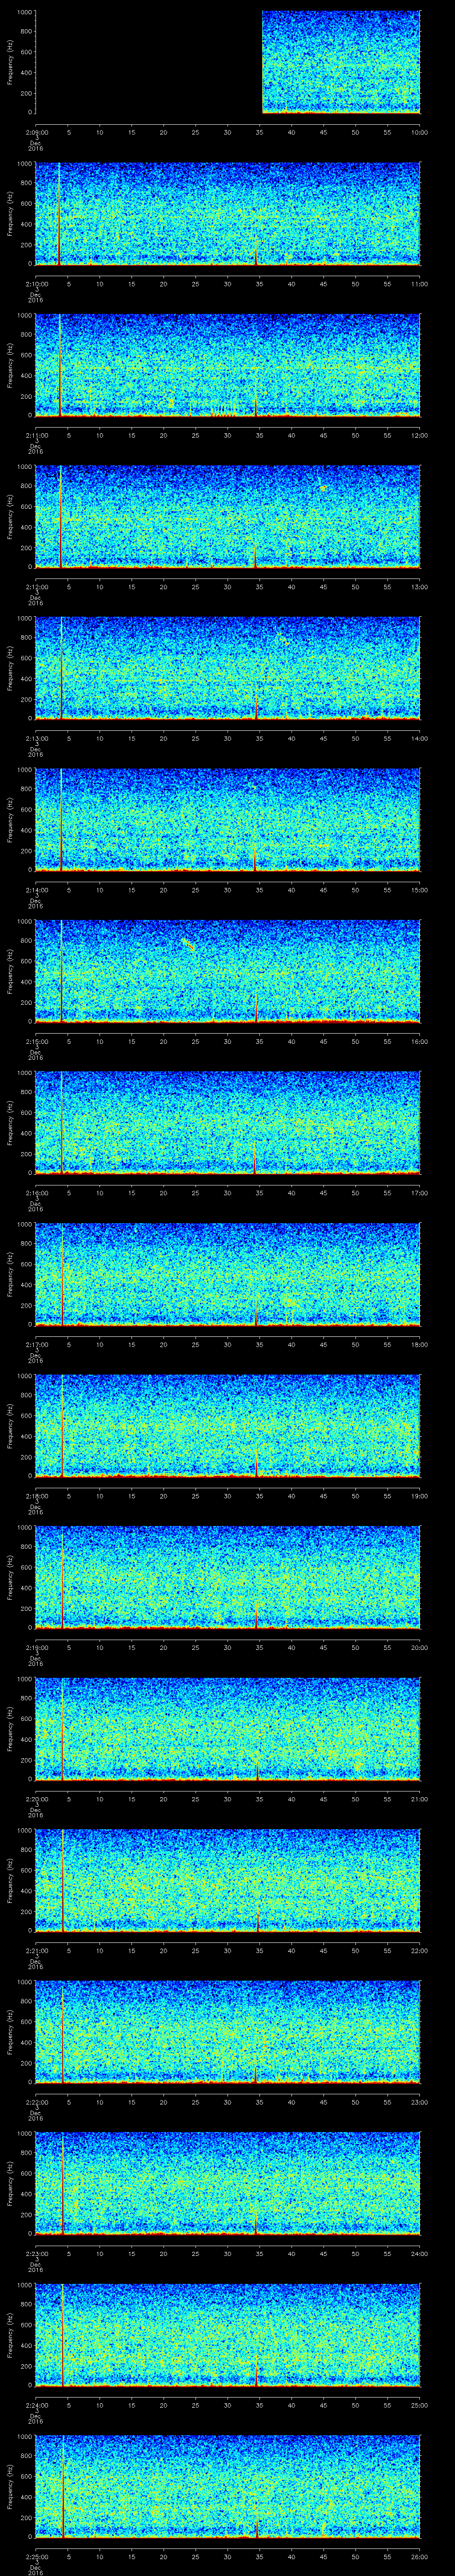Screen dimensions: 455x2576
Task: Click the 23:00 end time label
Action: (419, 2102)
